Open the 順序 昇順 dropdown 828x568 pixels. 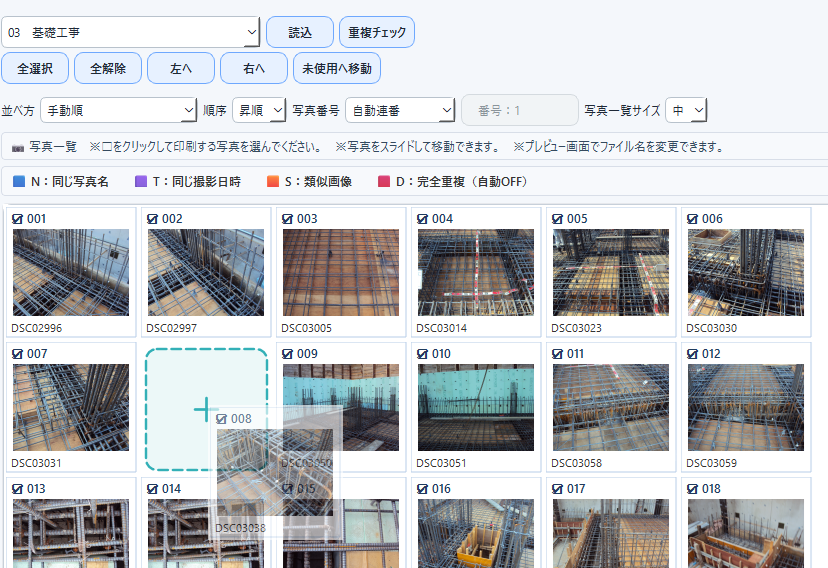coord(259,110)
